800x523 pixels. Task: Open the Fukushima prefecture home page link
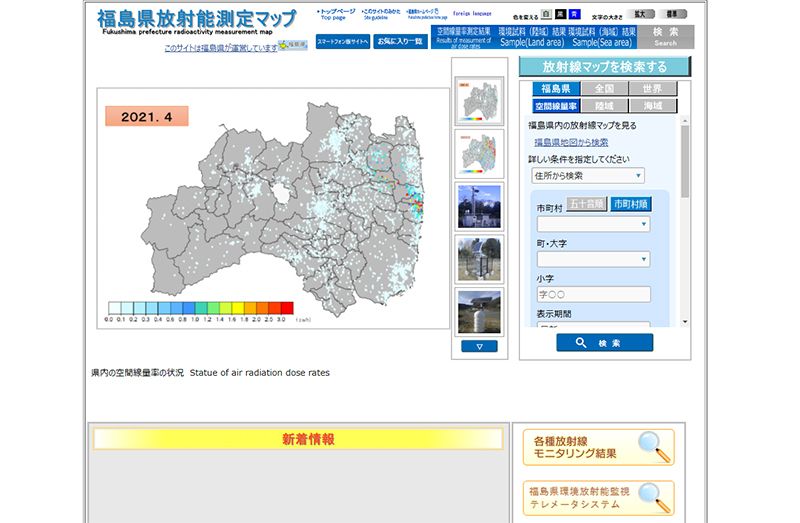point(426,14)
